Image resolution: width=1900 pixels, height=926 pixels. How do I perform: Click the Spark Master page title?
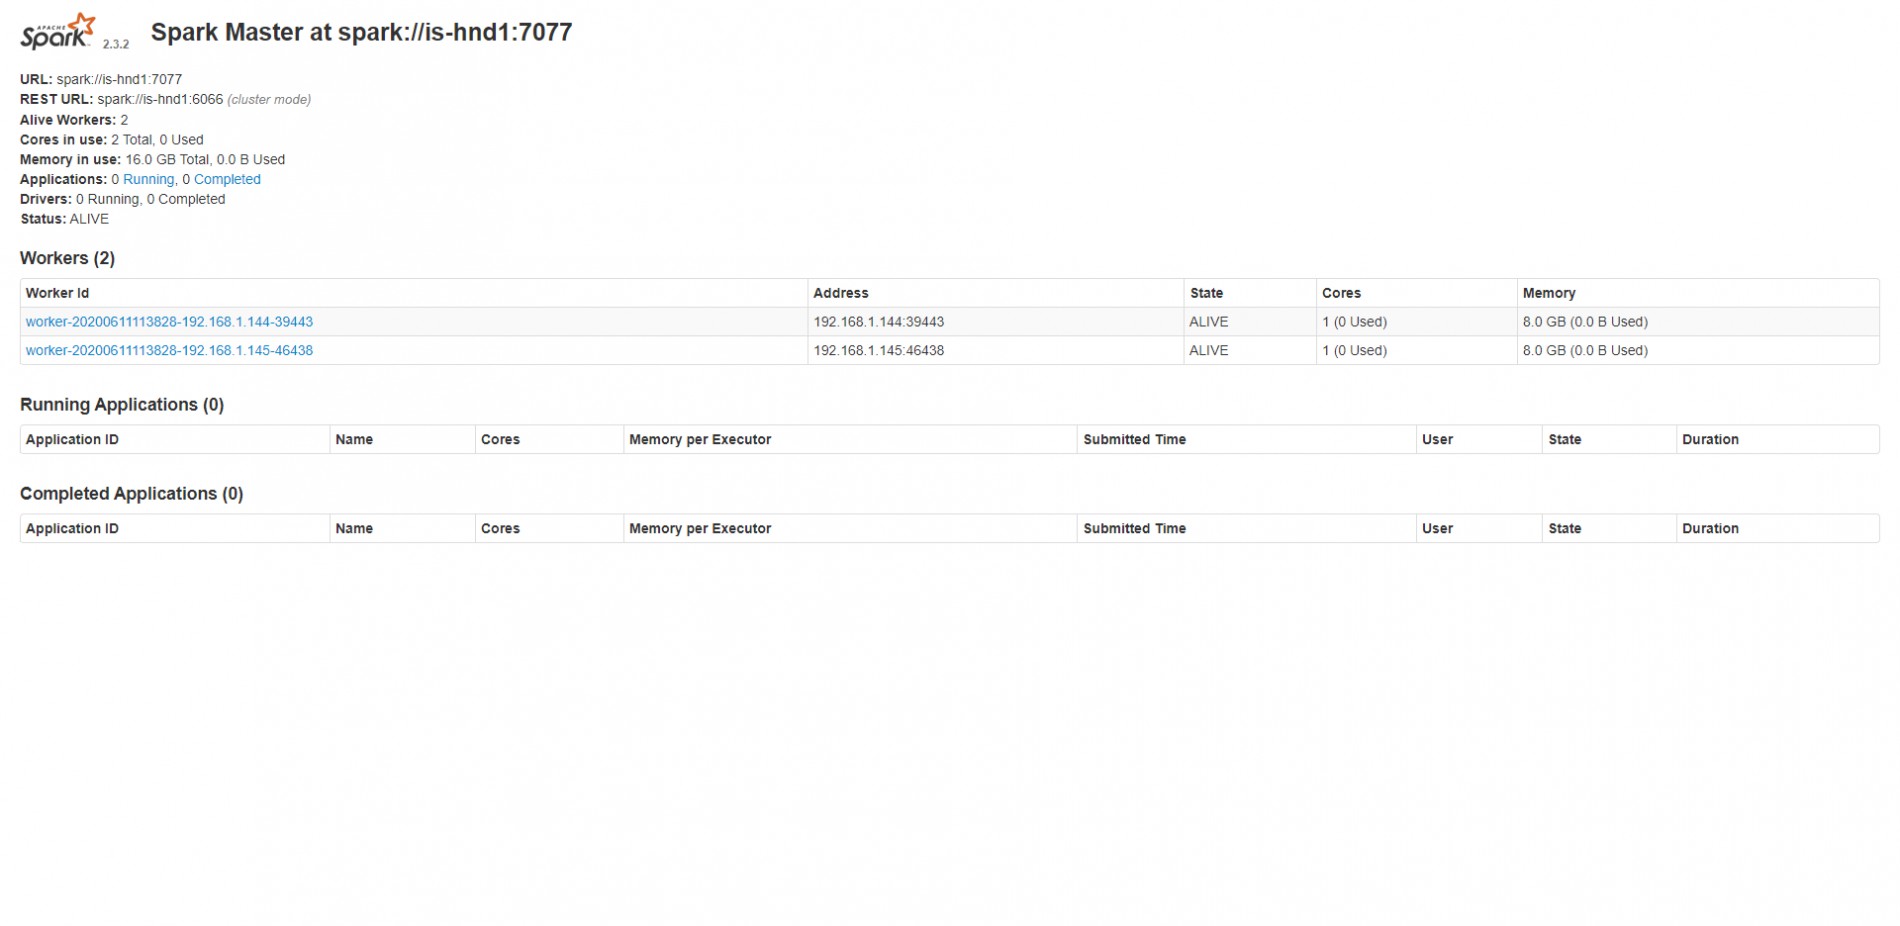[361, 32]
